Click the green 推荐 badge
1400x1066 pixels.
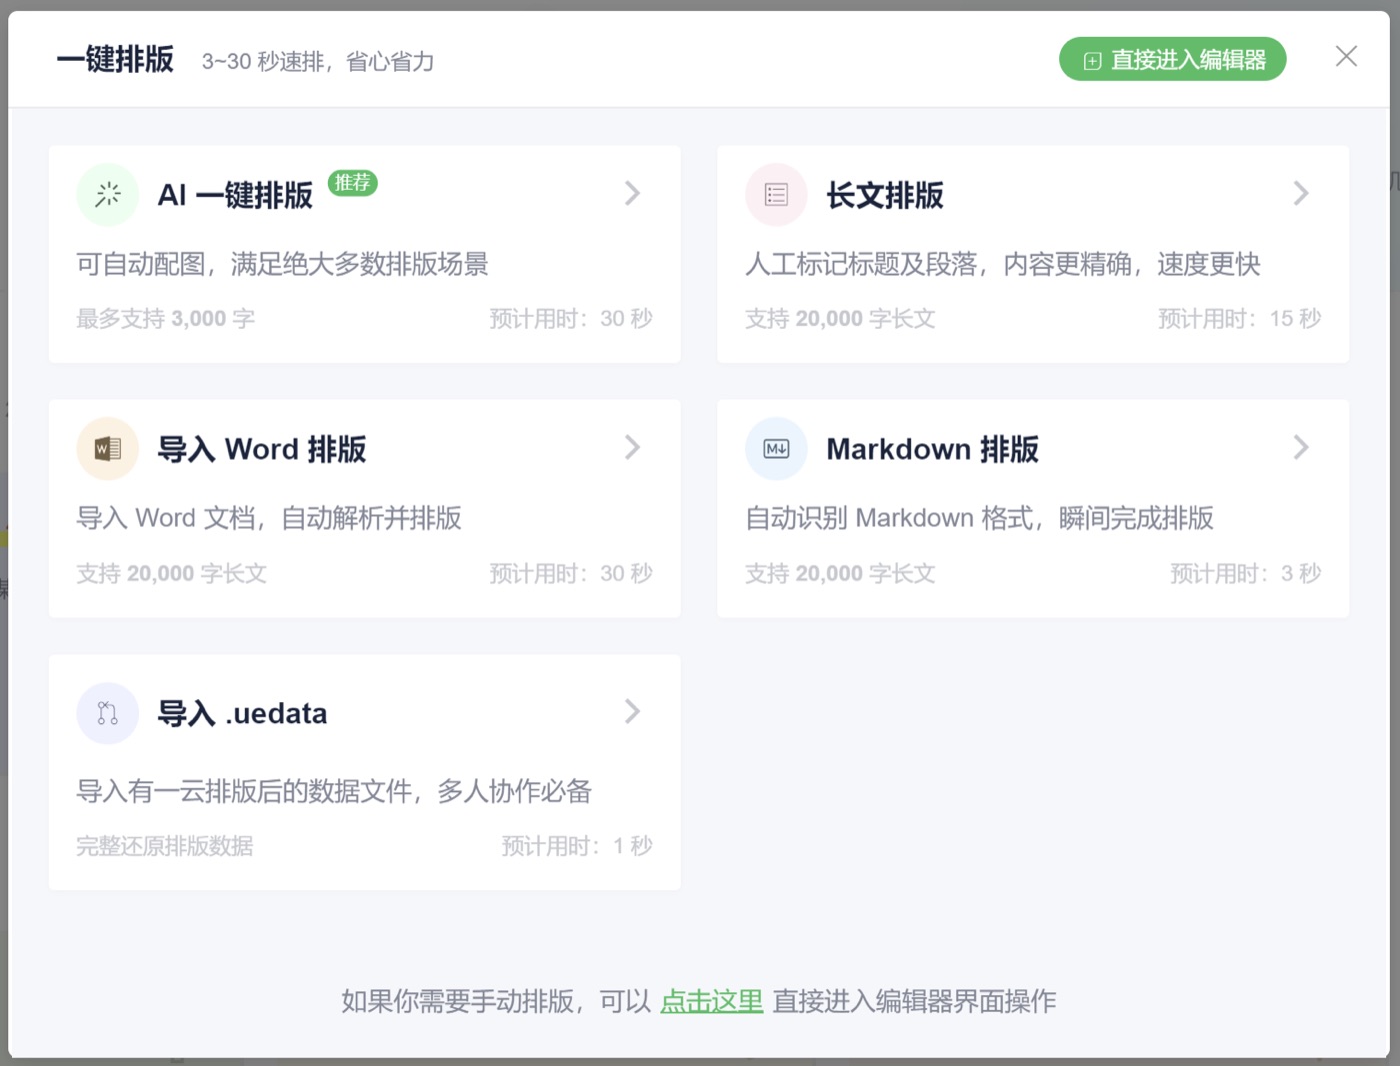tap(353, 183)
